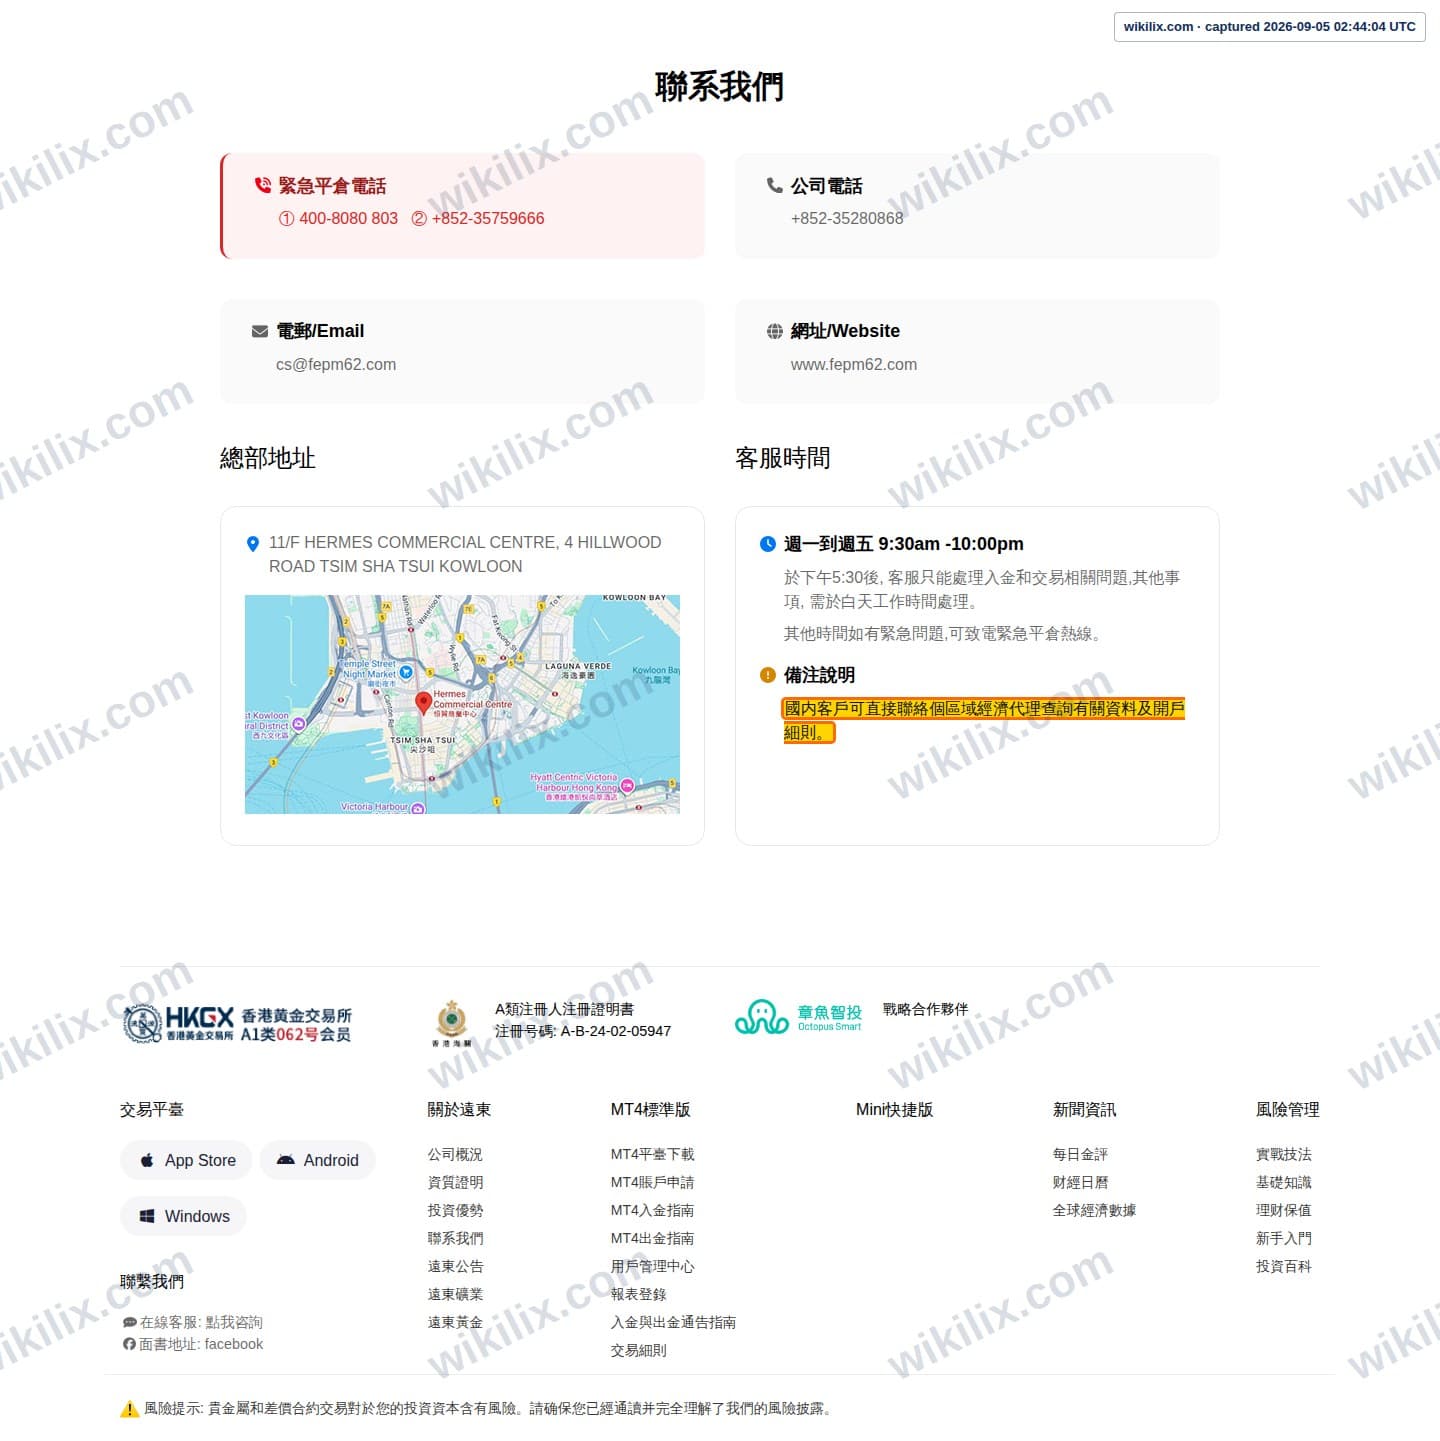This screenshot has height=1441, width=1440.
Task: Click the orange remarks warning icon
Action: [768, 675]
